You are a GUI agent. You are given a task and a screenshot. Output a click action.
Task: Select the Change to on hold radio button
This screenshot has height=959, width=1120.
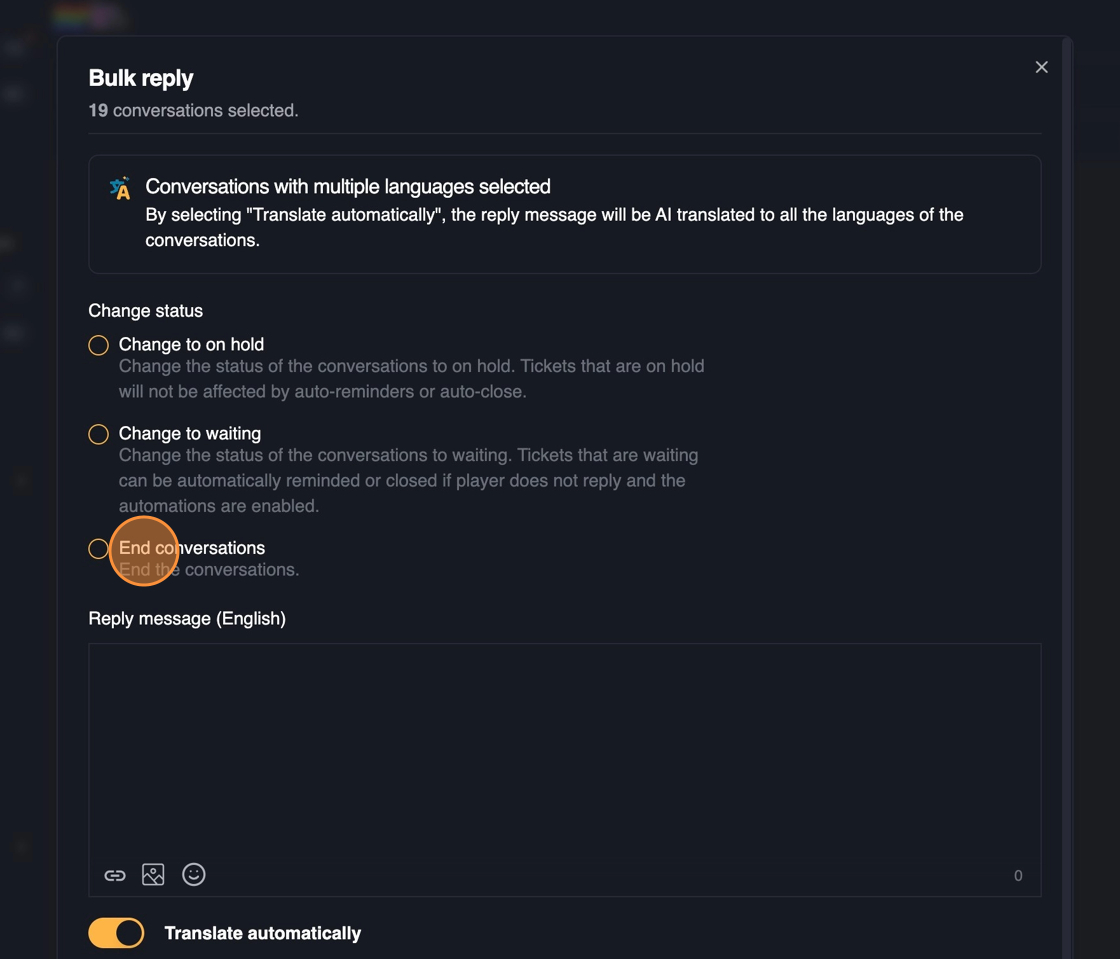click(98, 345)
